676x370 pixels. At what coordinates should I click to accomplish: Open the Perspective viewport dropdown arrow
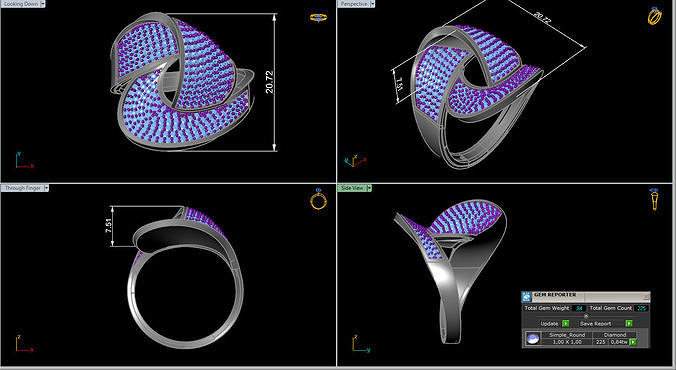tap(372, 4)
